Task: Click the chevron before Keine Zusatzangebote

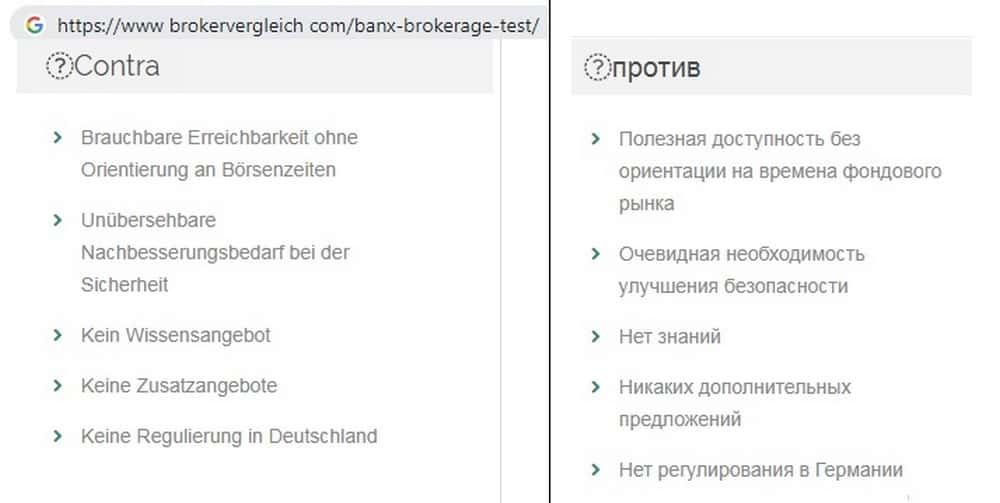Action: pyautogui.click(x=58, y=385)
